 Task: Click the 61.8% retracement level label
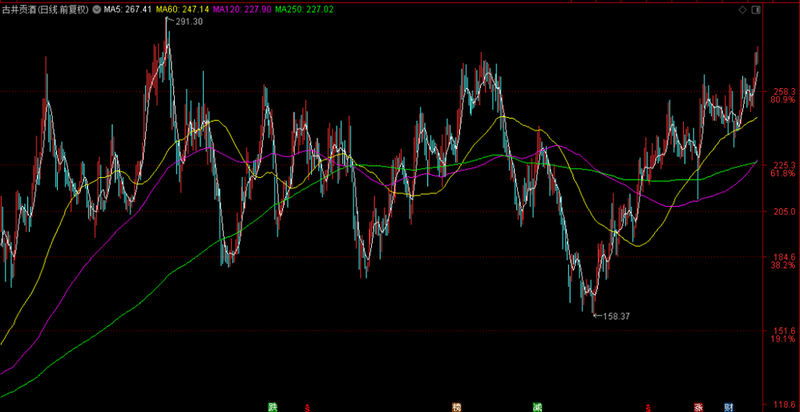pos(782,174)
